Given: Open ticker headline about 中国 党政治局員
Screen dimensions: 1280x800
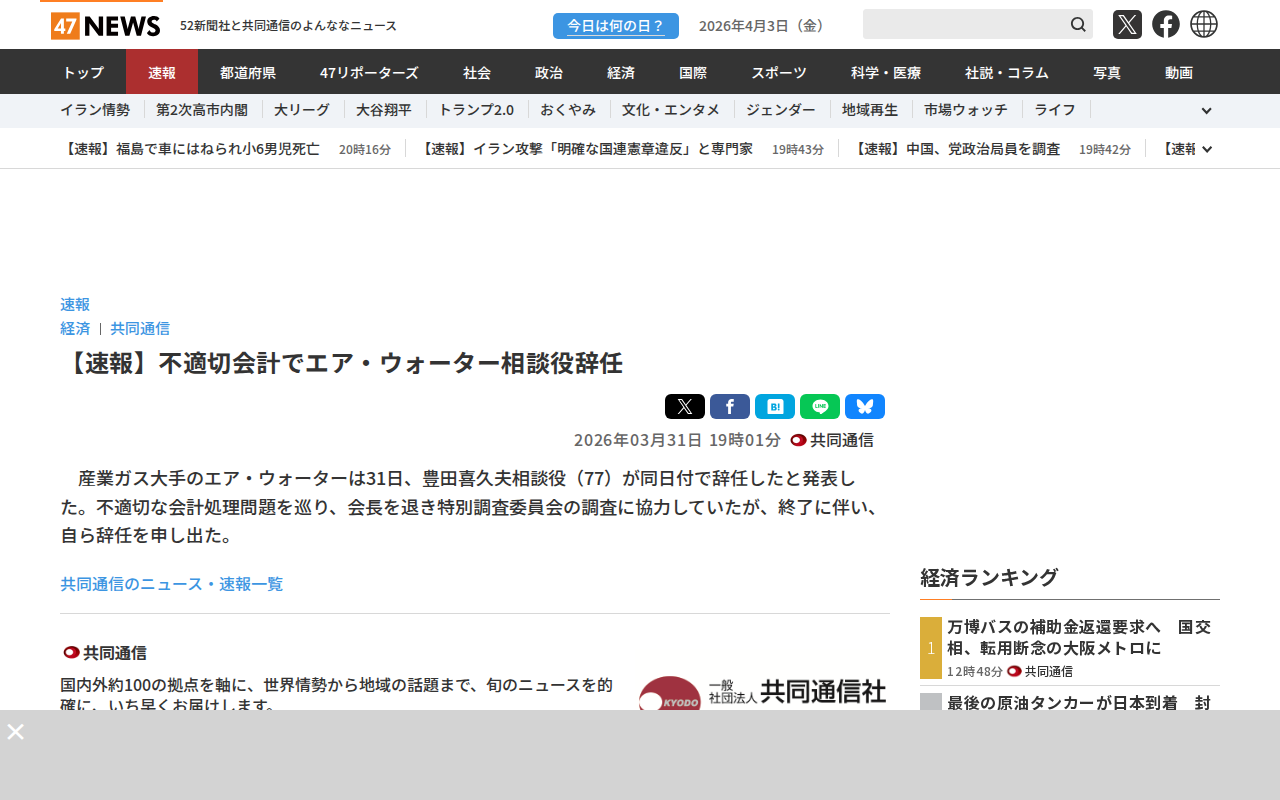Looking at the screenshot, I should point(956,149).
